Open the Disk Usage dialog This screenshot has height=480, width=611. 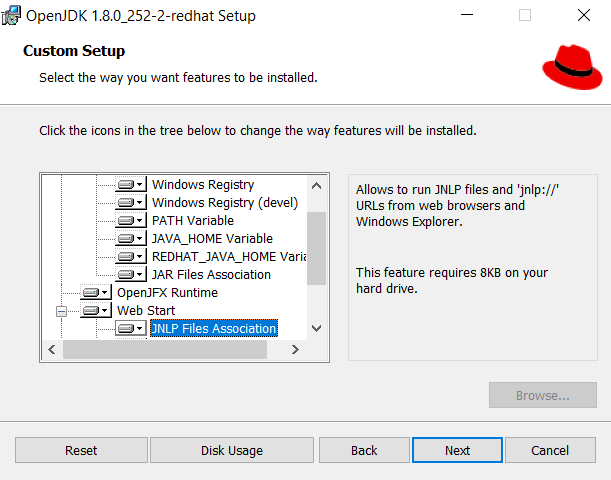coord(232,450)
